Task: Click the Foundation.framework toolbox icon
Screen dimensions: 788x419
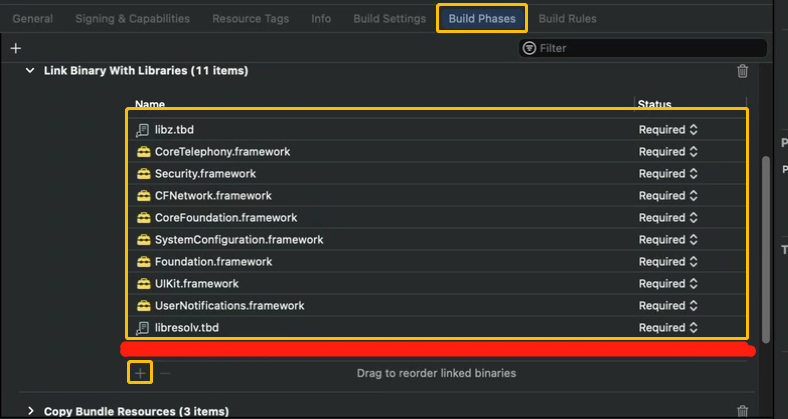Action: [144, 262]
